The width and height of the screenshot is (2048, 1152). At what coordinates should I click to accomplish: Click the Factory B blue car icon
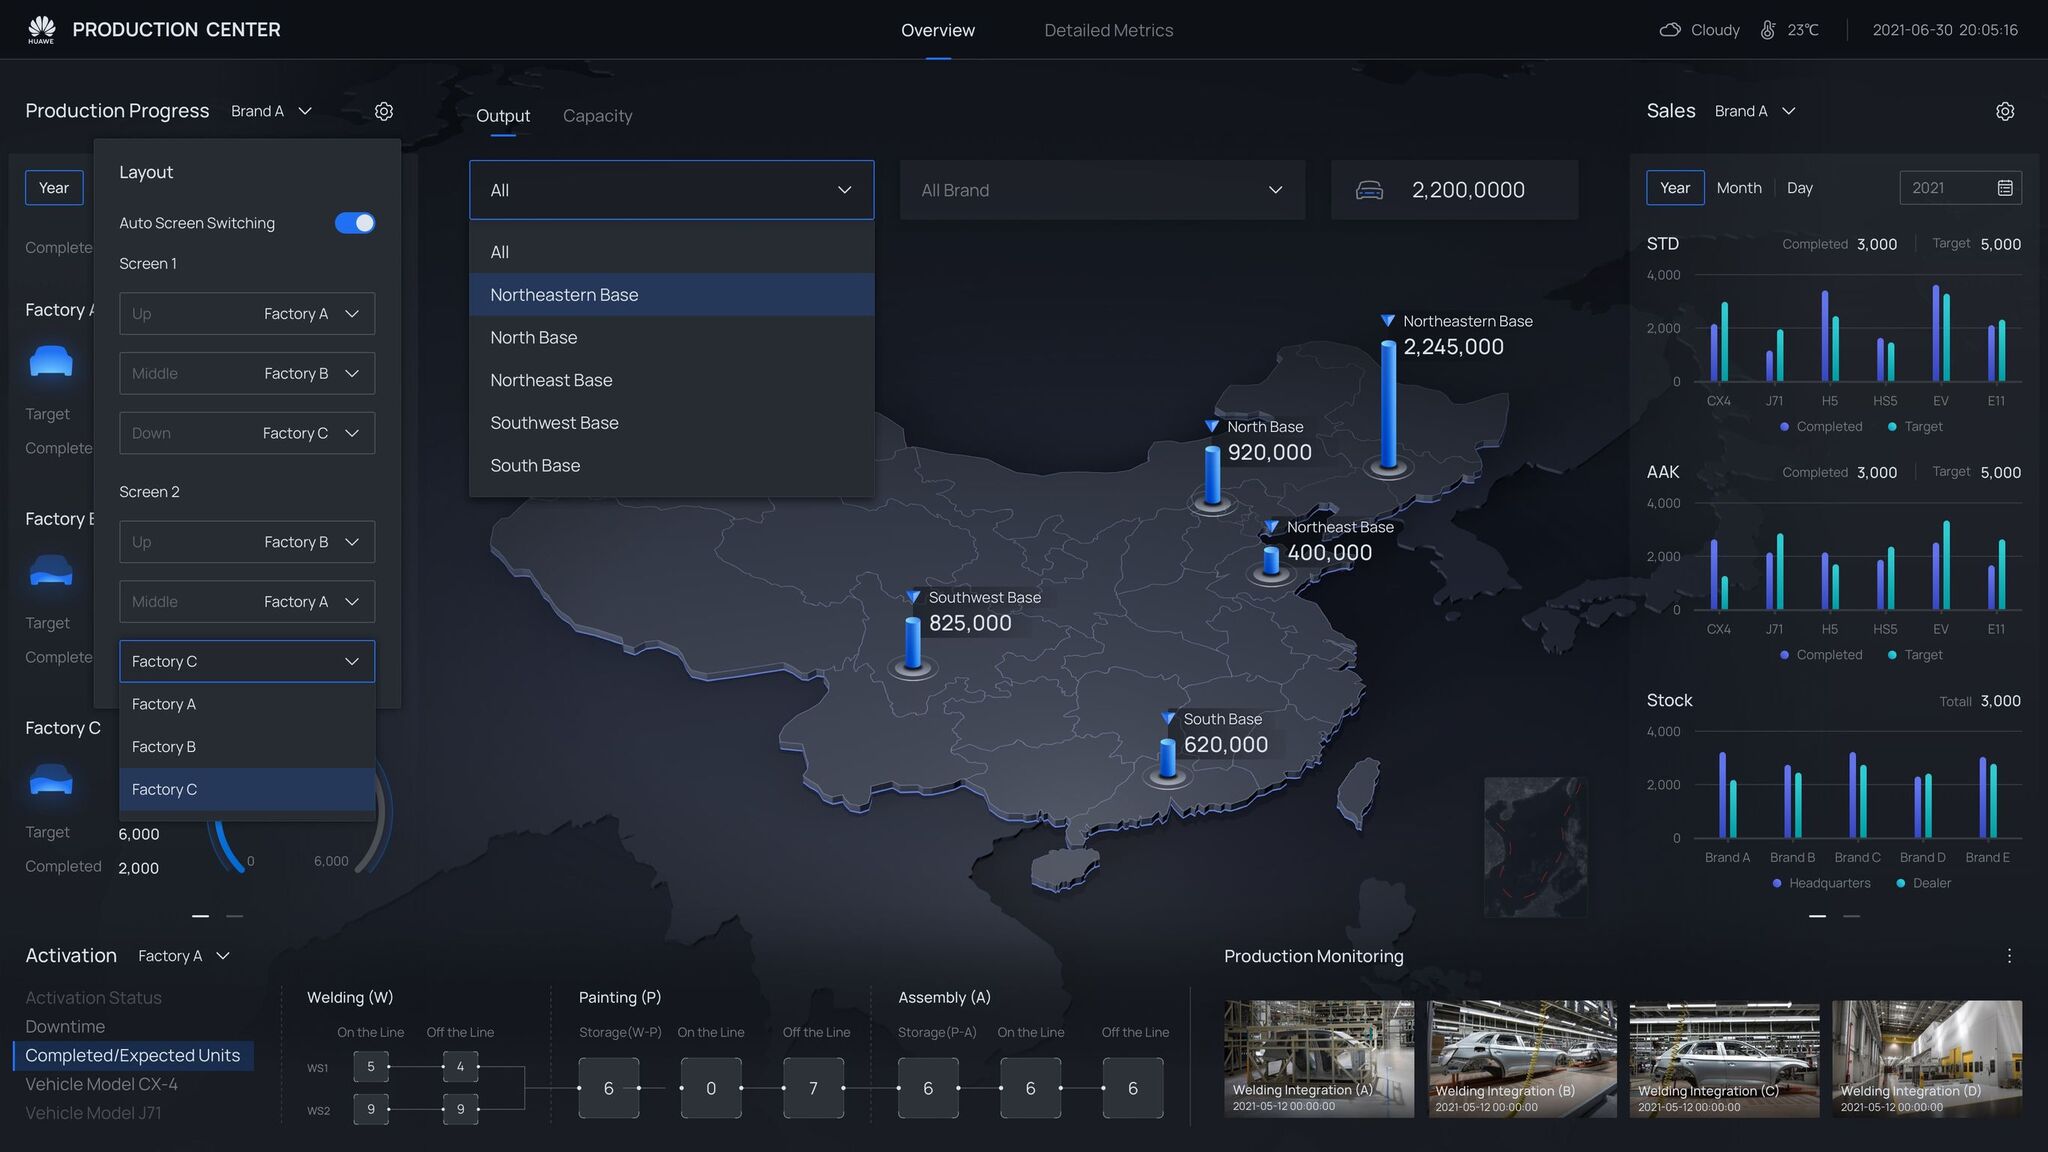coord(51,570)
